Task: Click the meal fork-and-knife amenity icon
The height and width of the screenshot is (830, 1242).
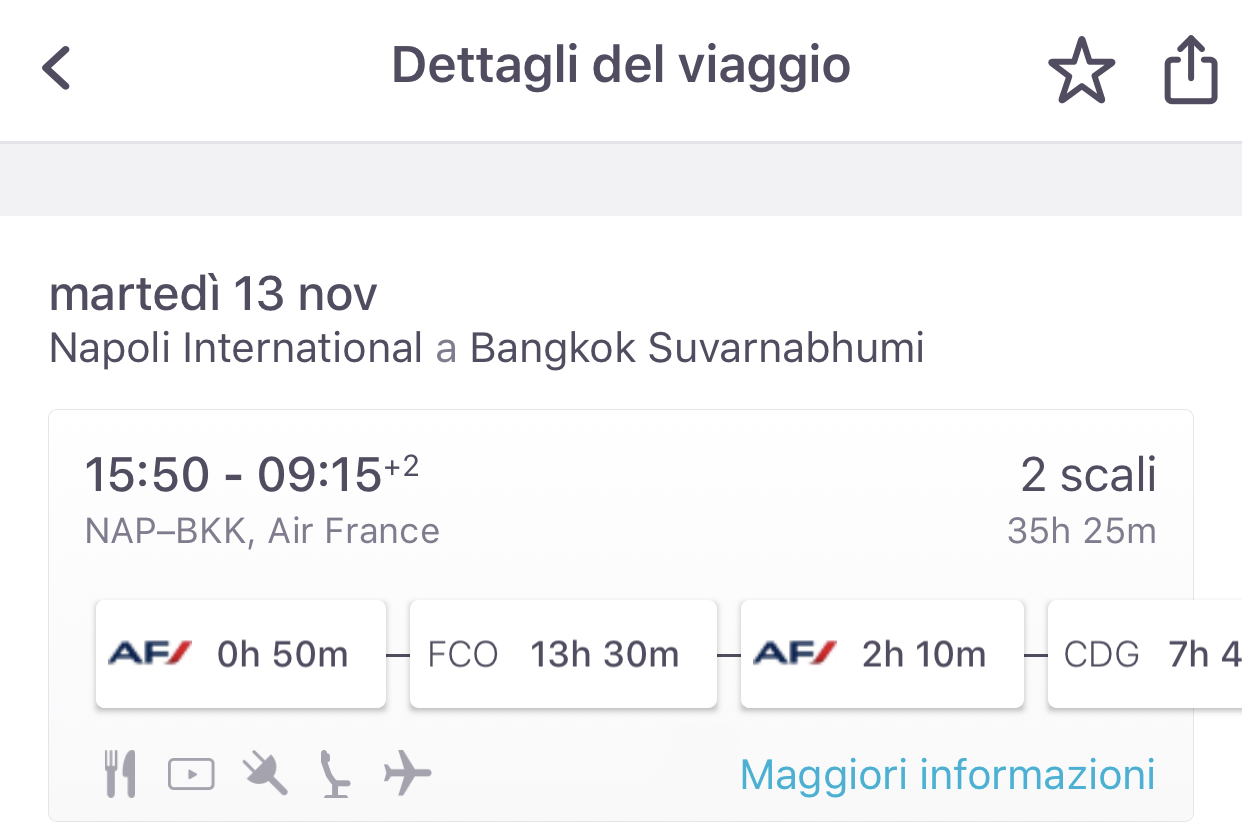Action: 121,775
